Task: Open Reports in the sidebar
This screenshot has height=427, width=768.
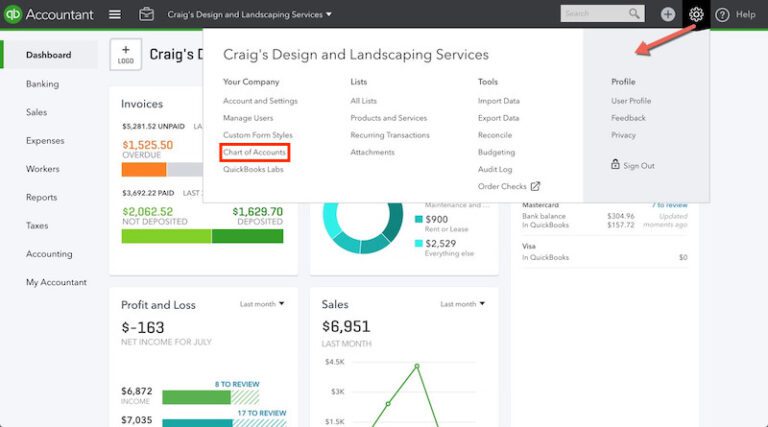Action: click(42, 197)
